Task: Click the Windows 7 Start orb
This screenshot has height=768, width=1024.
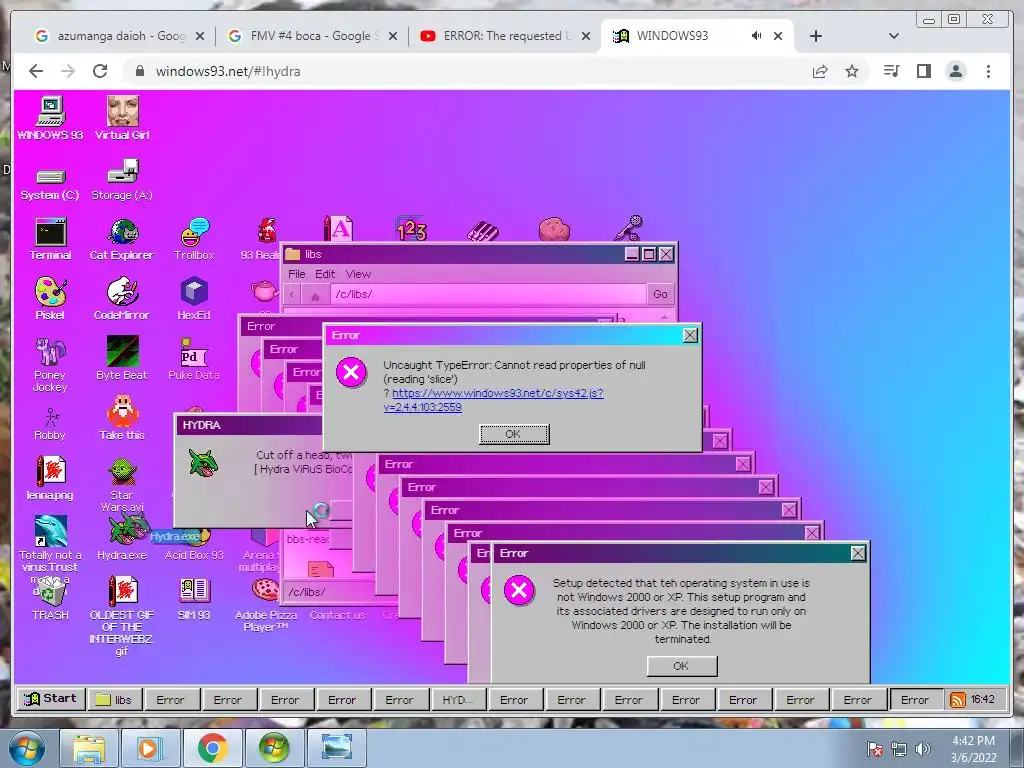Action: coord(26,748)
